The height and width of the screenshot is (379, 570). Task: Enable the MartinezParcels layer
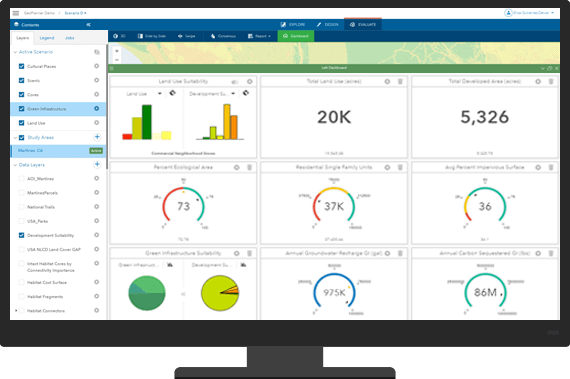[x=21, y=193]
